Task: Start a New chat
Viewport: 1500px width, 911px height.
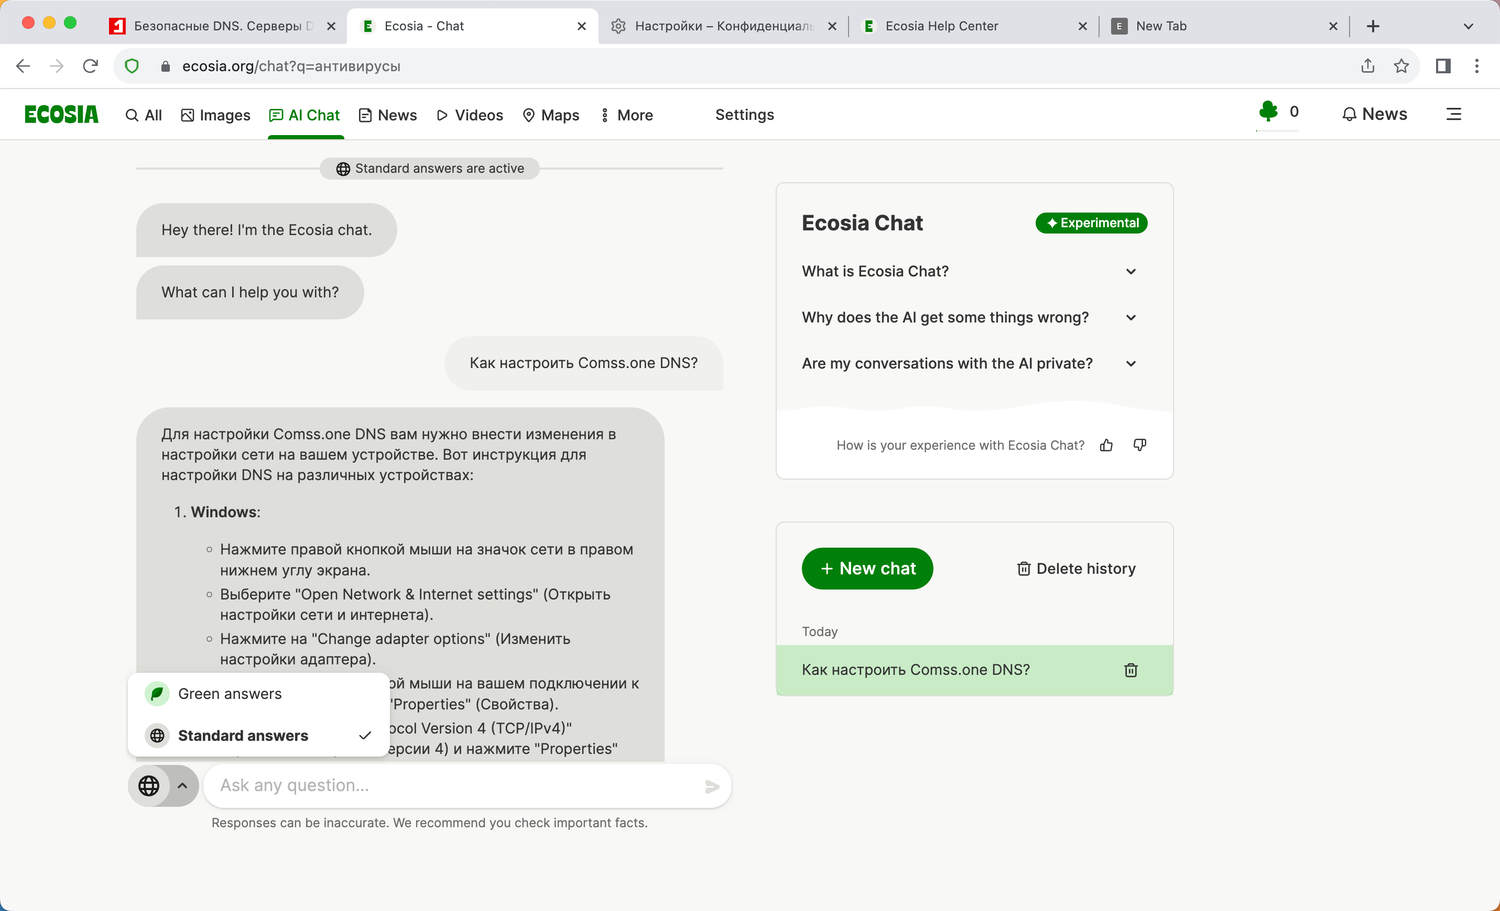Action: pos(867,569)
